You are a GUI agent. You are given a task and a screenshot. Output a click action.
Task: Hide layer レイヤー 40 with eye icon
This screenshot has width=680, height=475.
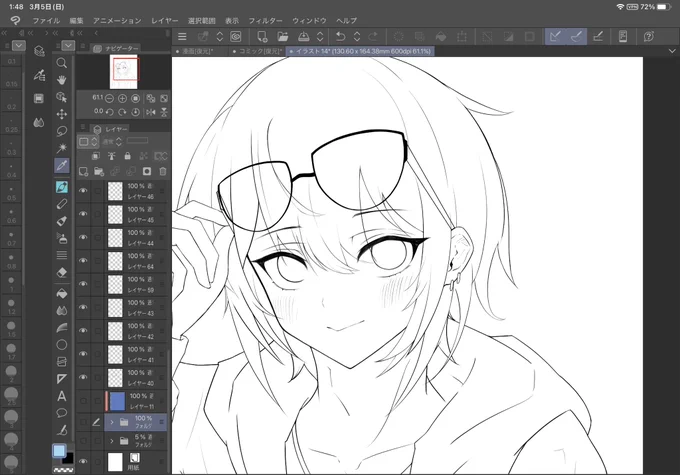point(83,377)
